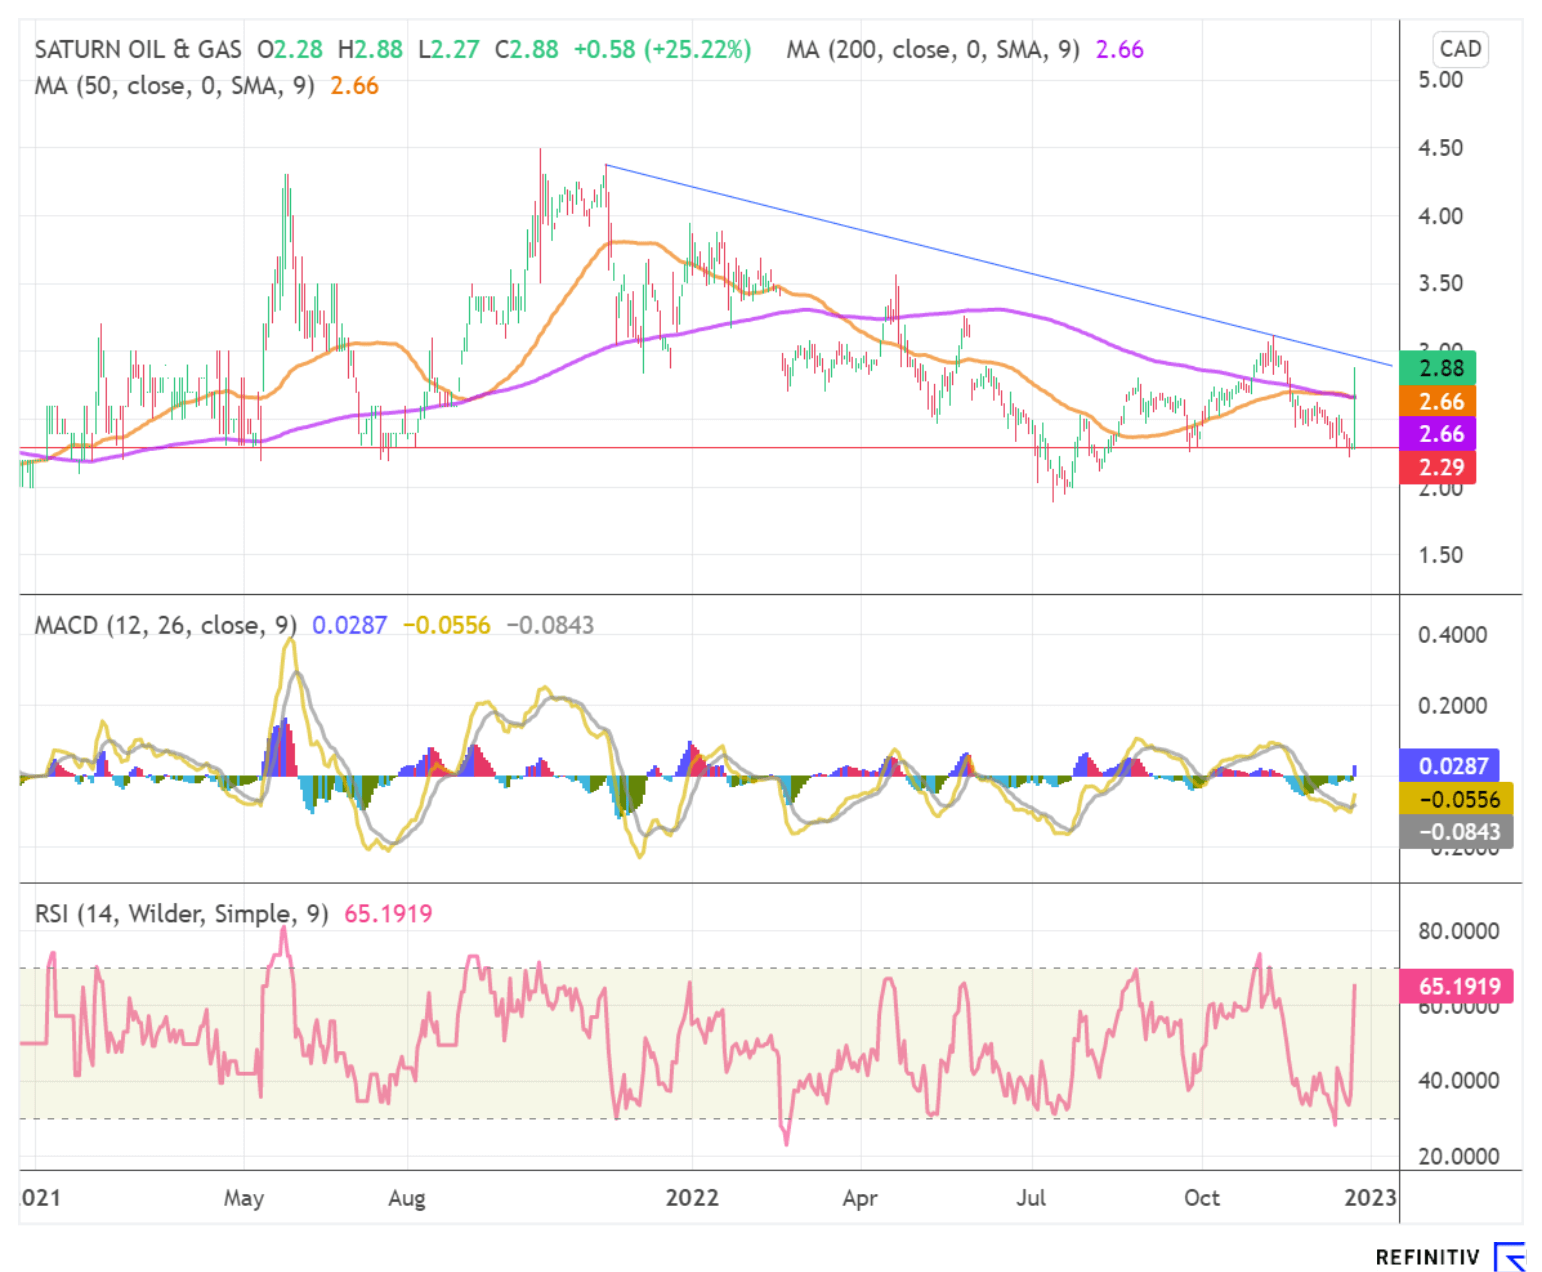
Task: Click the 2022 label on time axis
Action: 692,1198
